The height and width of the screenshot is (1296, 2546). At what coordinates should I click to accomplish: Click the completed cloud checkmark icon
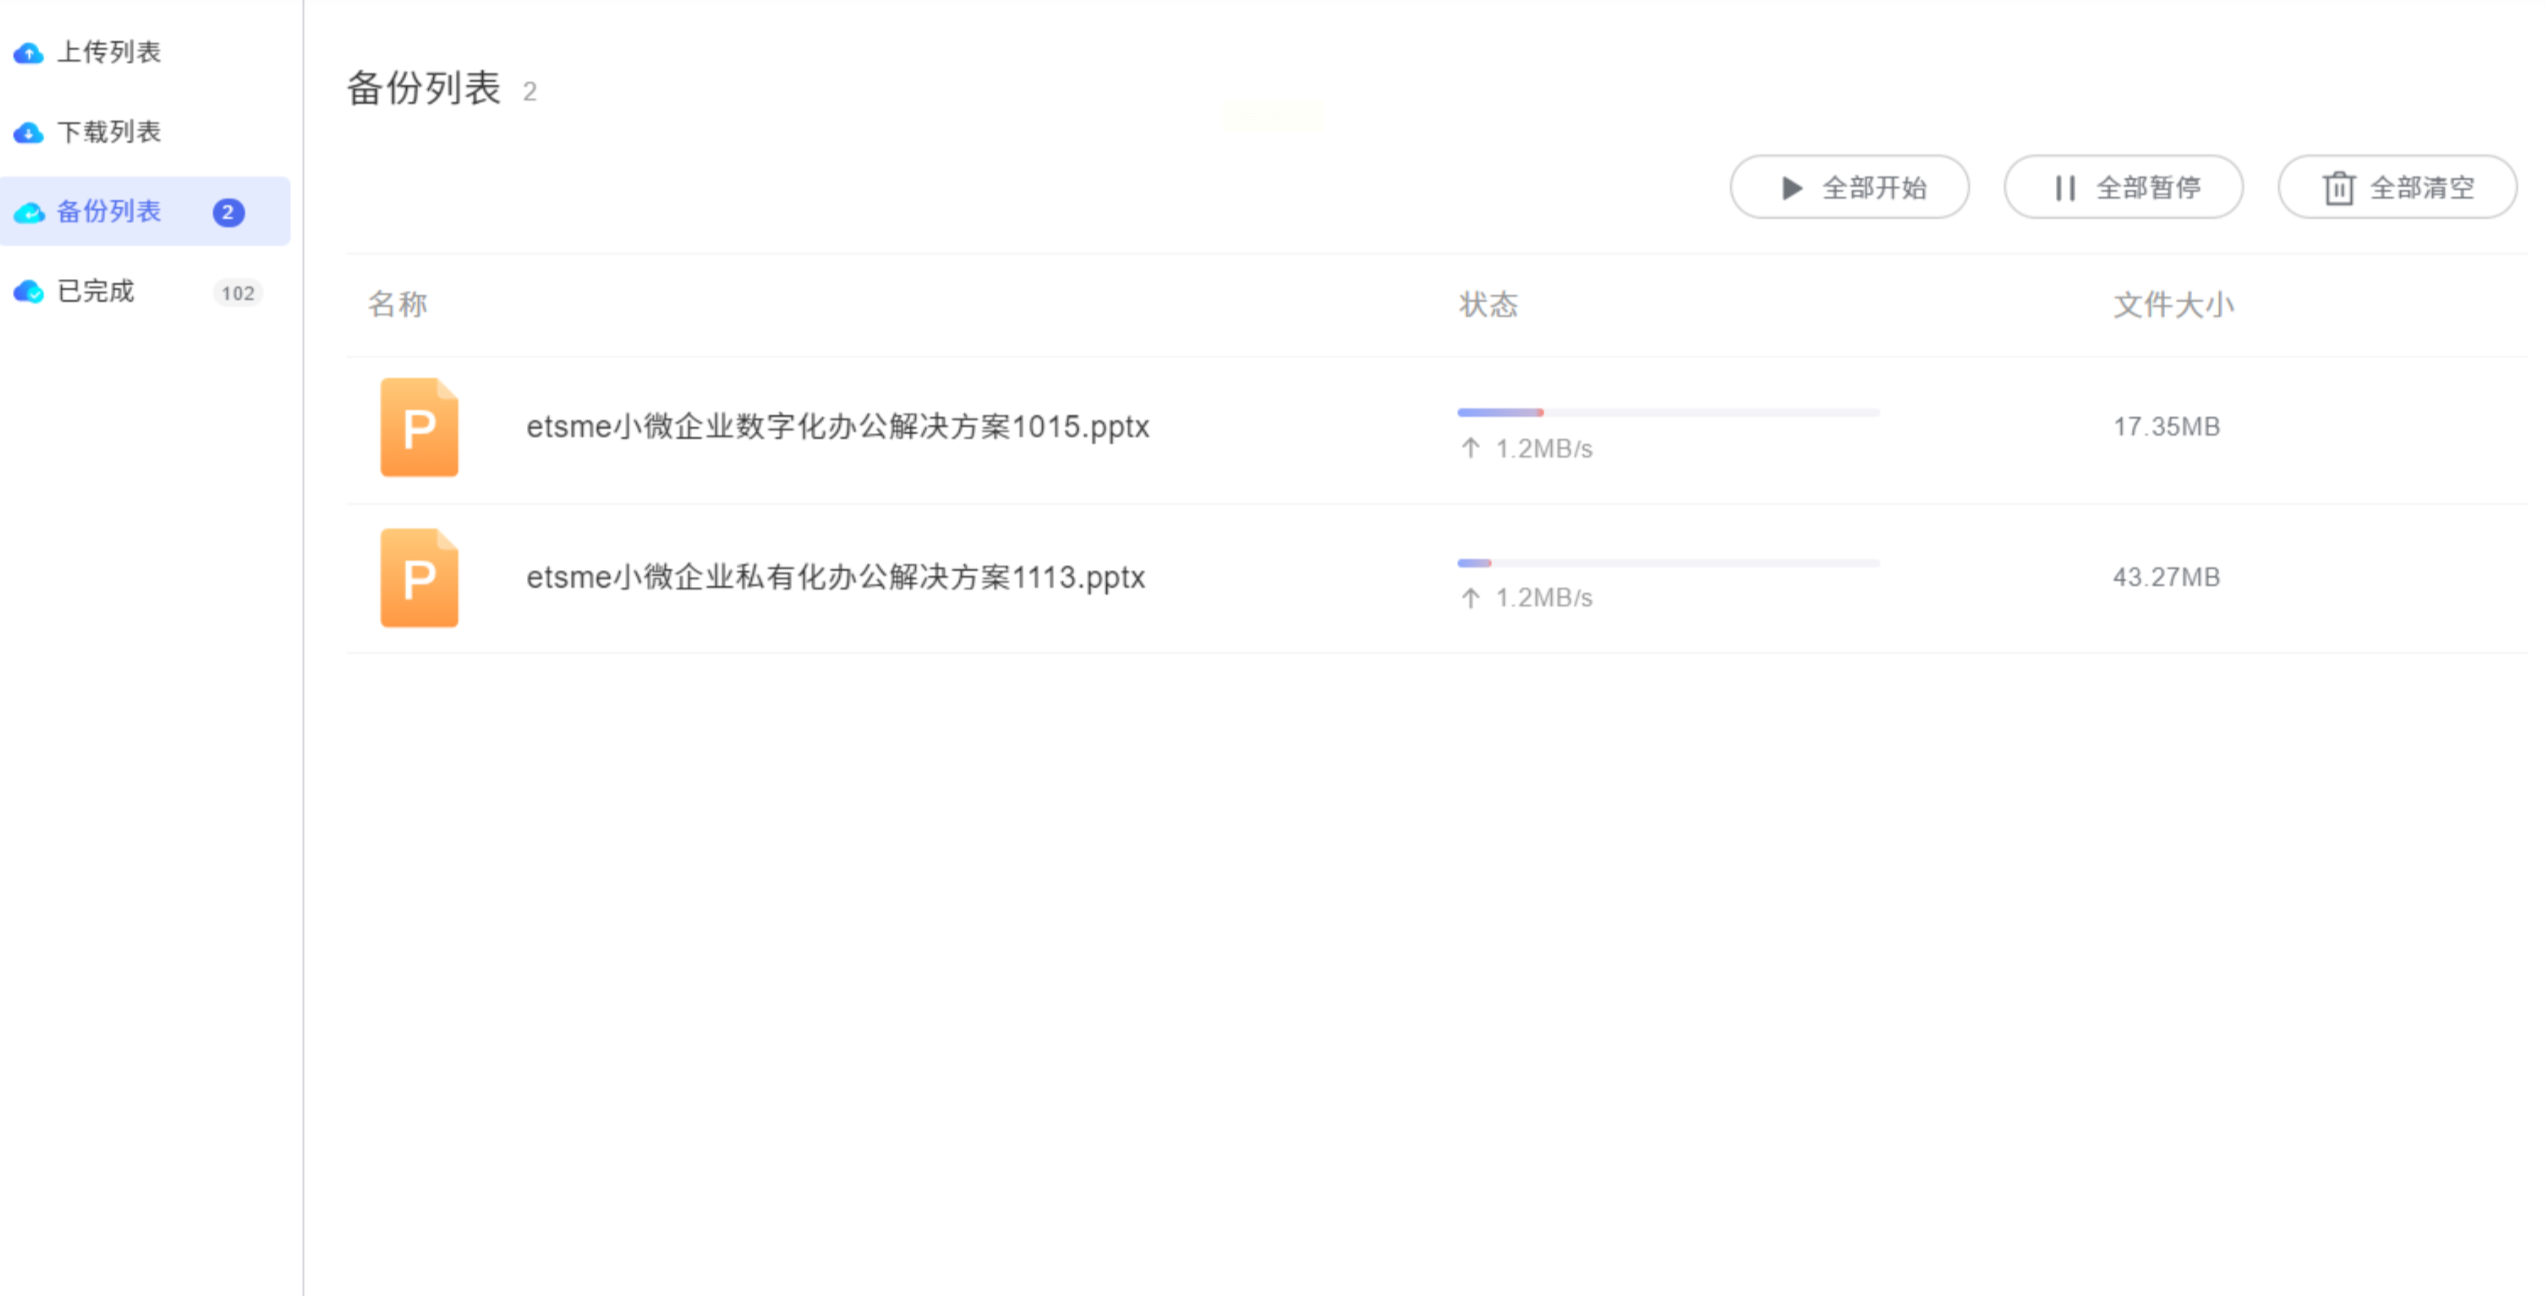point(28,291)
